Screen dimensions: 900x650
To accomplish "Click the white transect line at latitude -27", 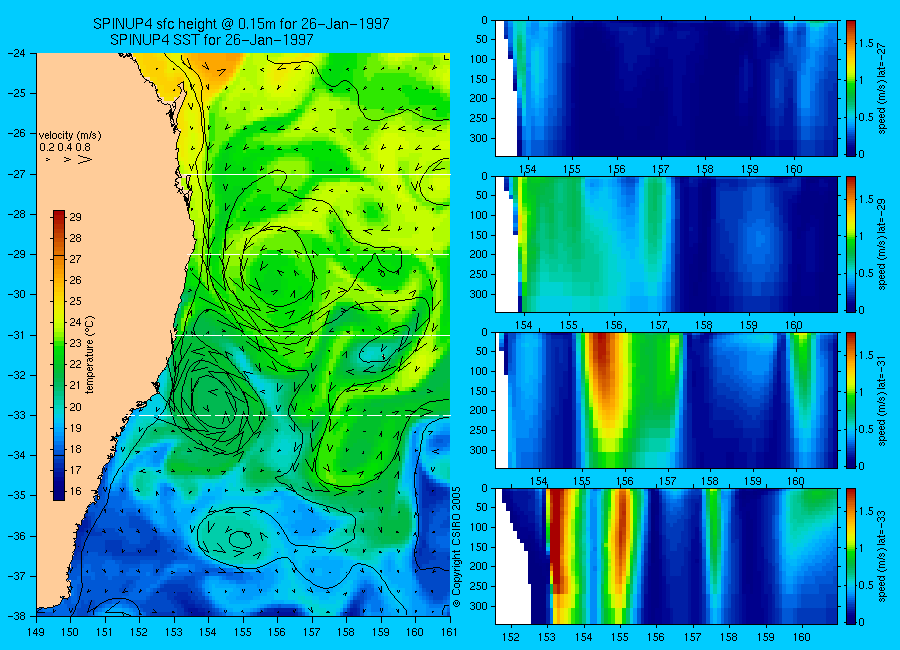I will [x=319, y=175].
